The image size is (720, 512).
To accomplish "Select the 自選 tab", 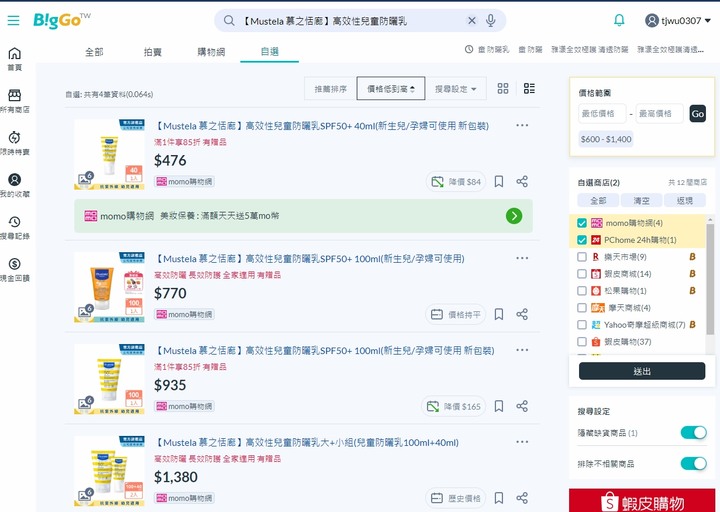I will coord(270,52).
